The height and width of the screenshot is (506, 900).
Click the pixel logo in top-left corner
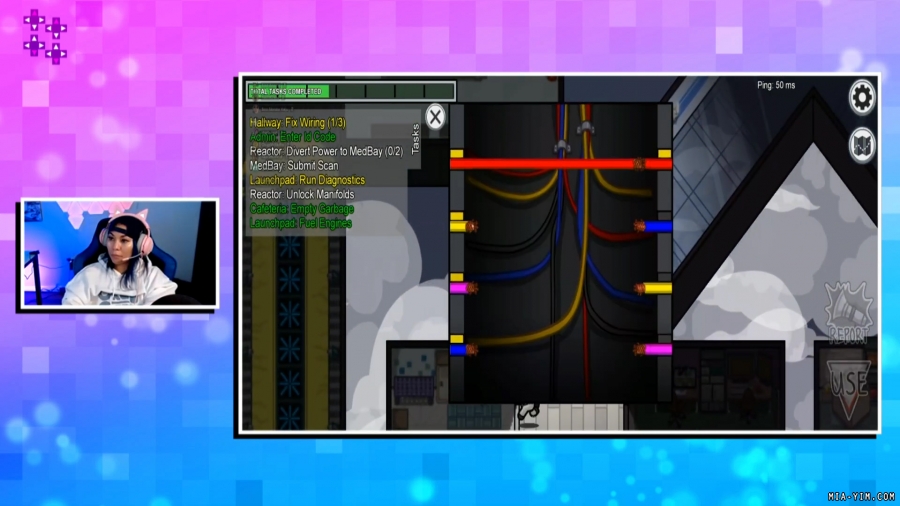[x=45, y=36]
